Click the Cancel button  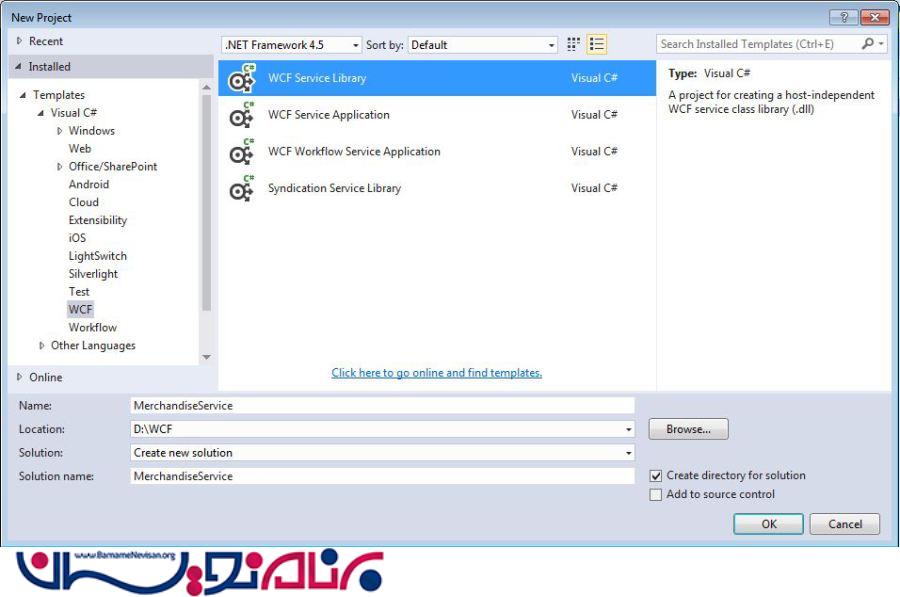pyautogui.click(x=844, y=524)
